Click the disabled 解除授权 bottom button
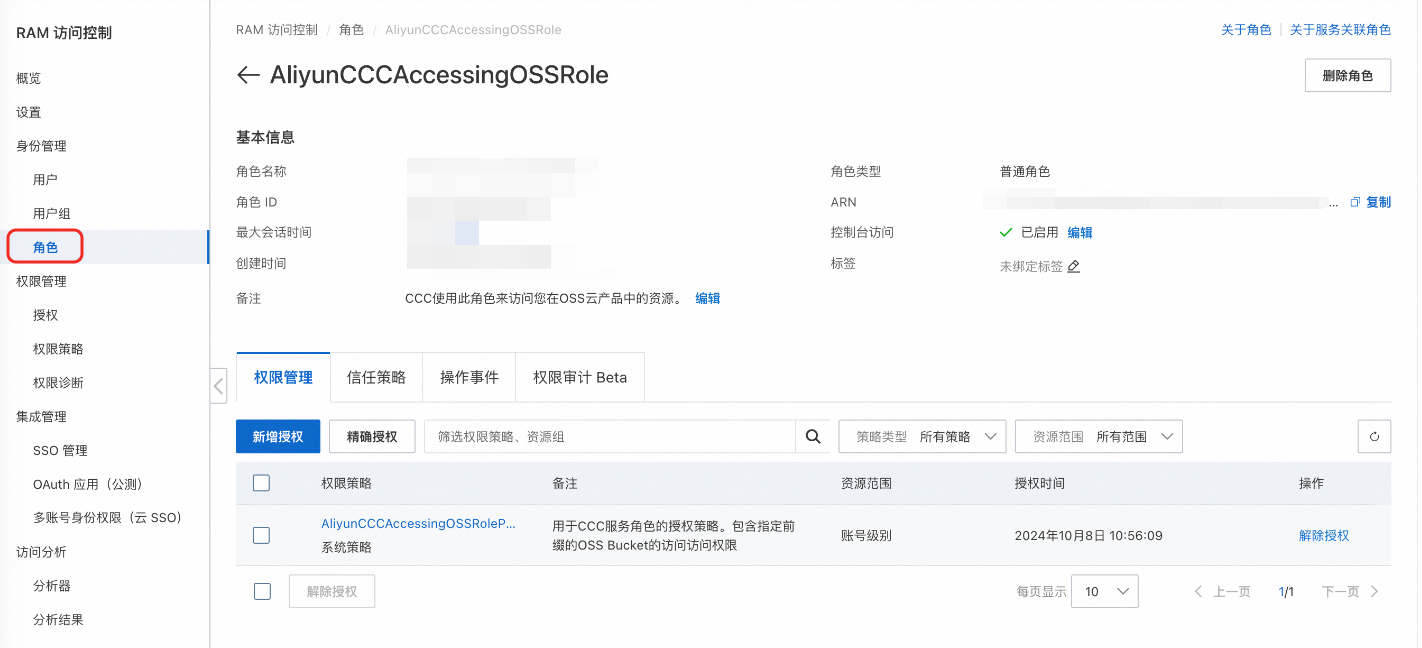The image size is (1422, 648). tap(331, 591)
